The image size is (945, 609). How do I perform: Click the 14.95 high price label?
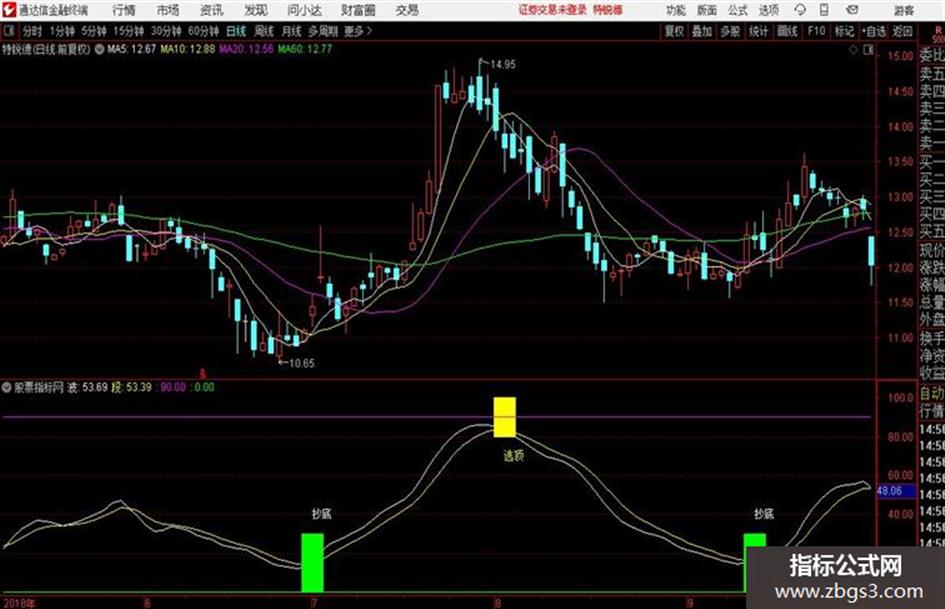[x=503, y=64]
